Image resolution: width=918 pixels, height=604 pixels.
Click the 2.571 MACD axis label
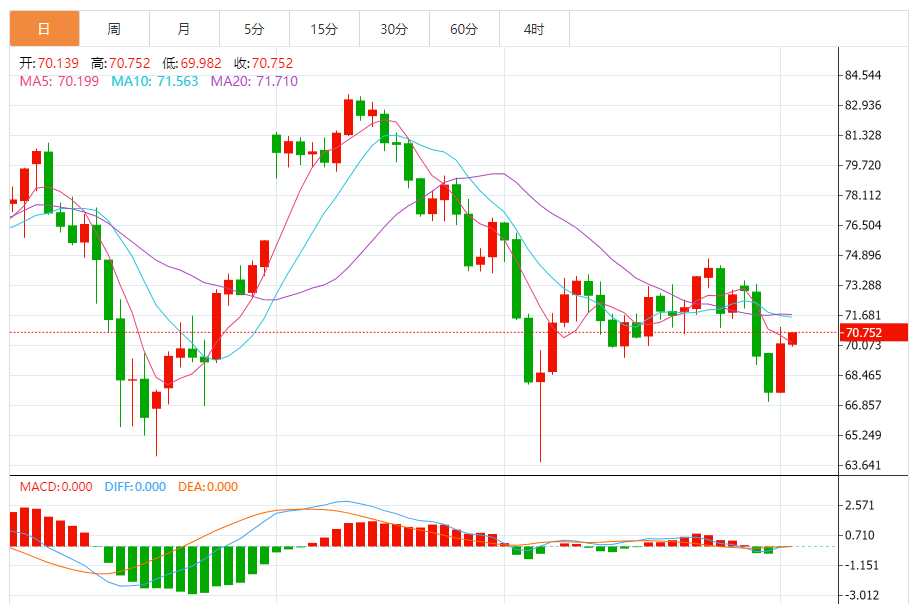859,506
